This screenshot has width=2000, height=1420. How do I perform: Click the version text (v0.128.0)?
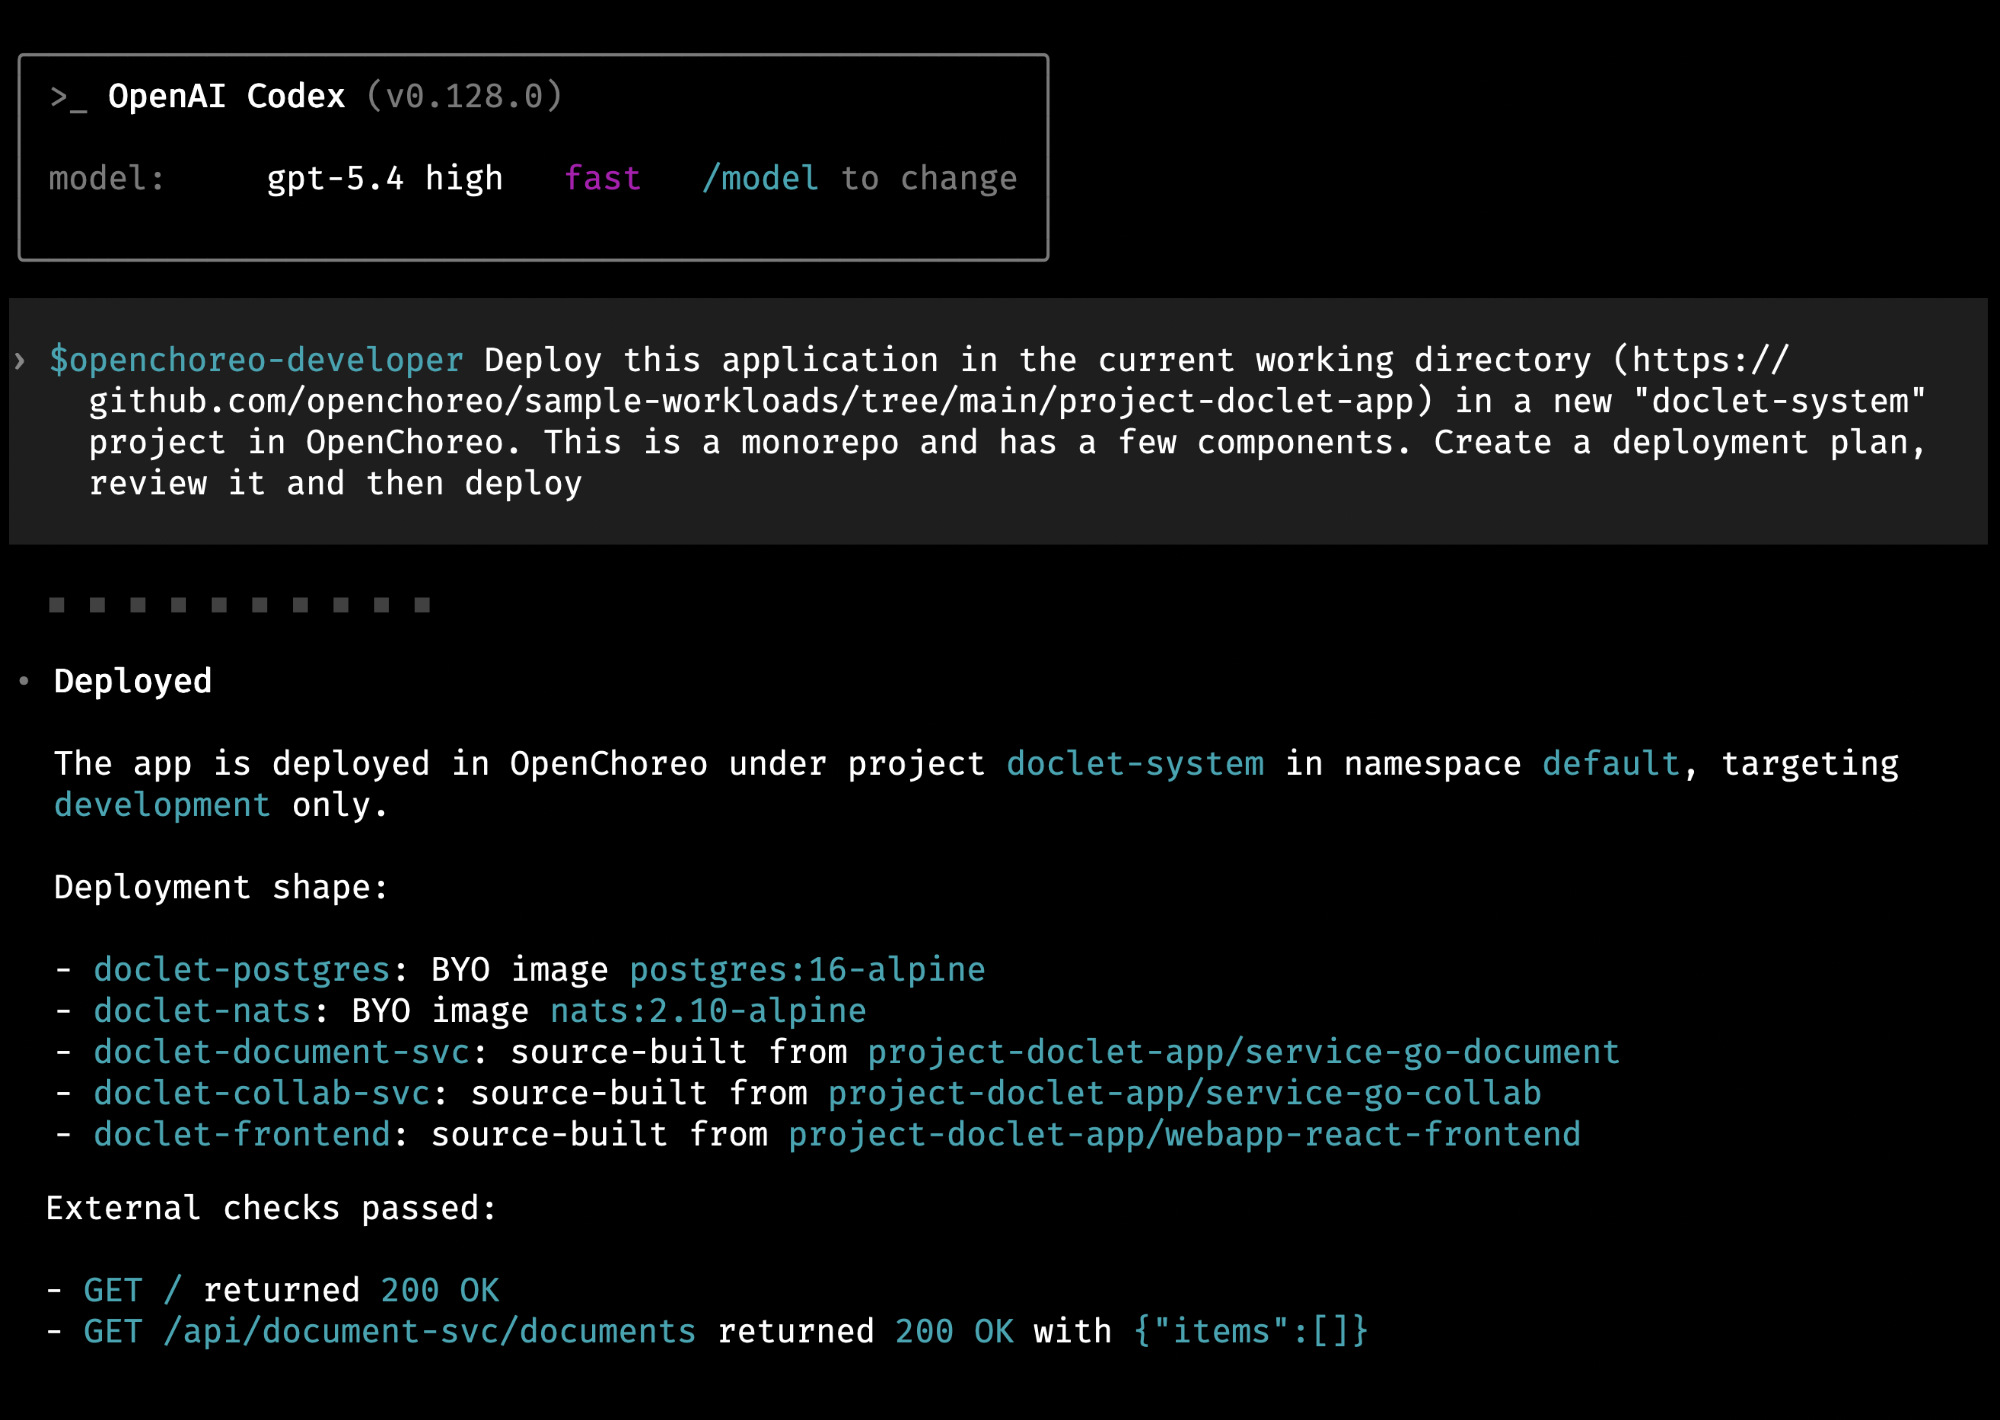(465, 96)
